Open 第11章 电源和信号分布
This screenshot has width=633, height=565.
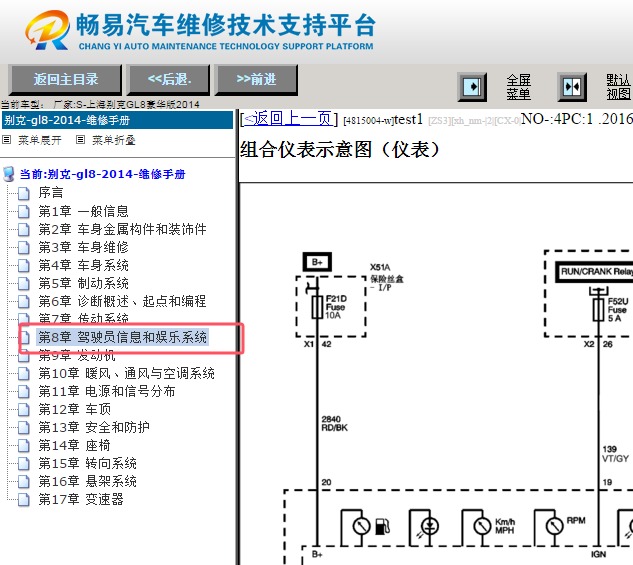click(x=107, y=391)
